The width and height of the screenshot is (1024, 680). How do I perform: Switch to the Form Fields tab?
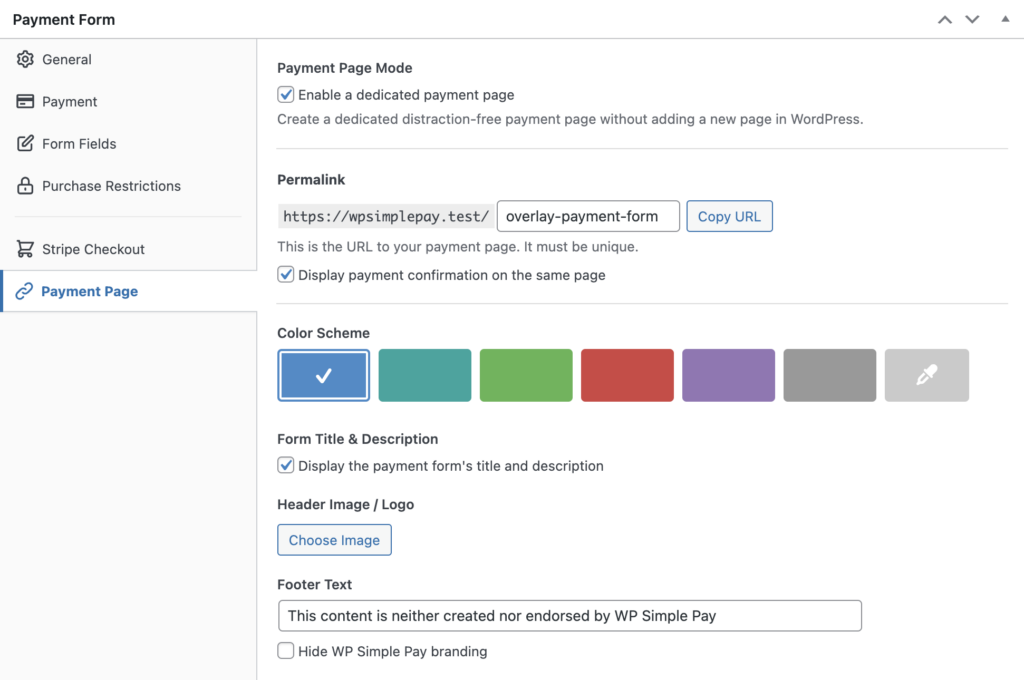tap(79, 144)
